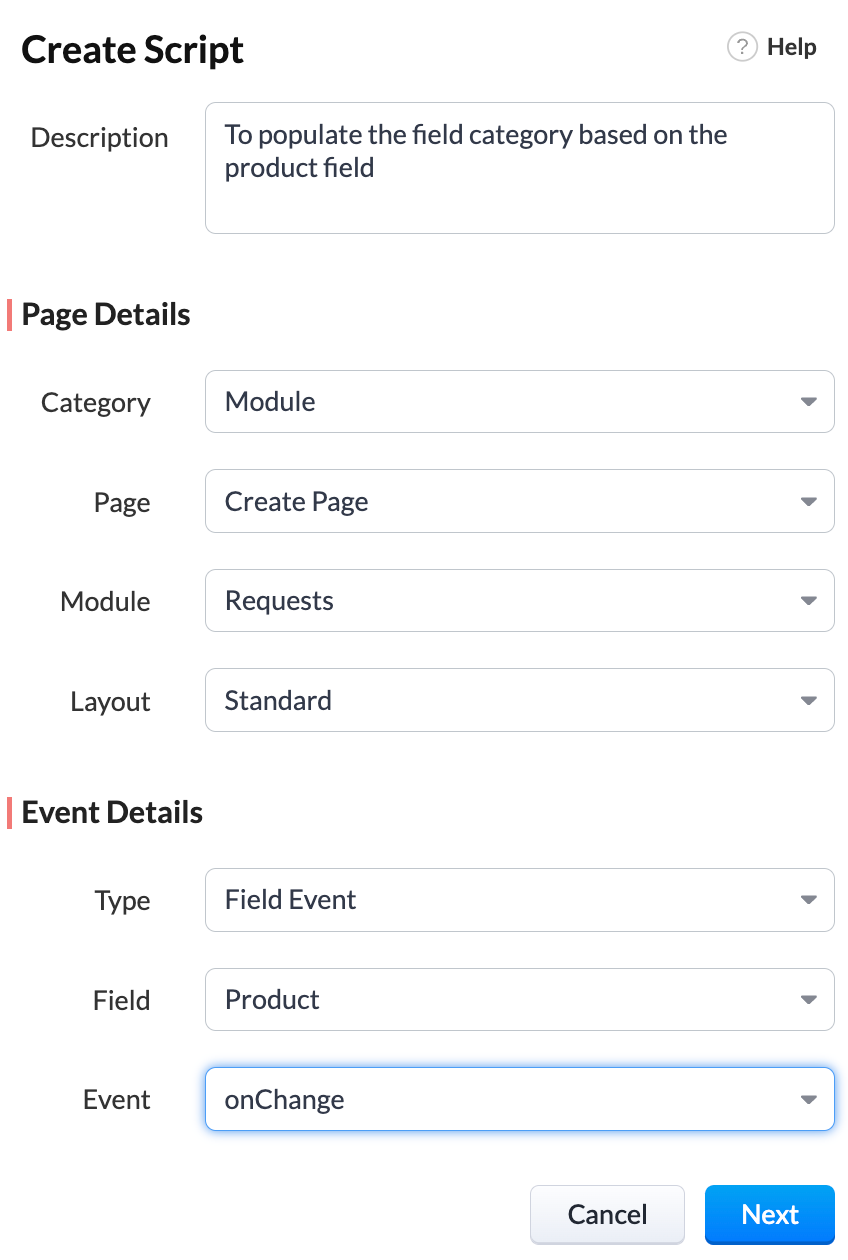Click the arrow icon in onChange field
The width and height of the screenshot is (848, 1260).
point(809,1100)
